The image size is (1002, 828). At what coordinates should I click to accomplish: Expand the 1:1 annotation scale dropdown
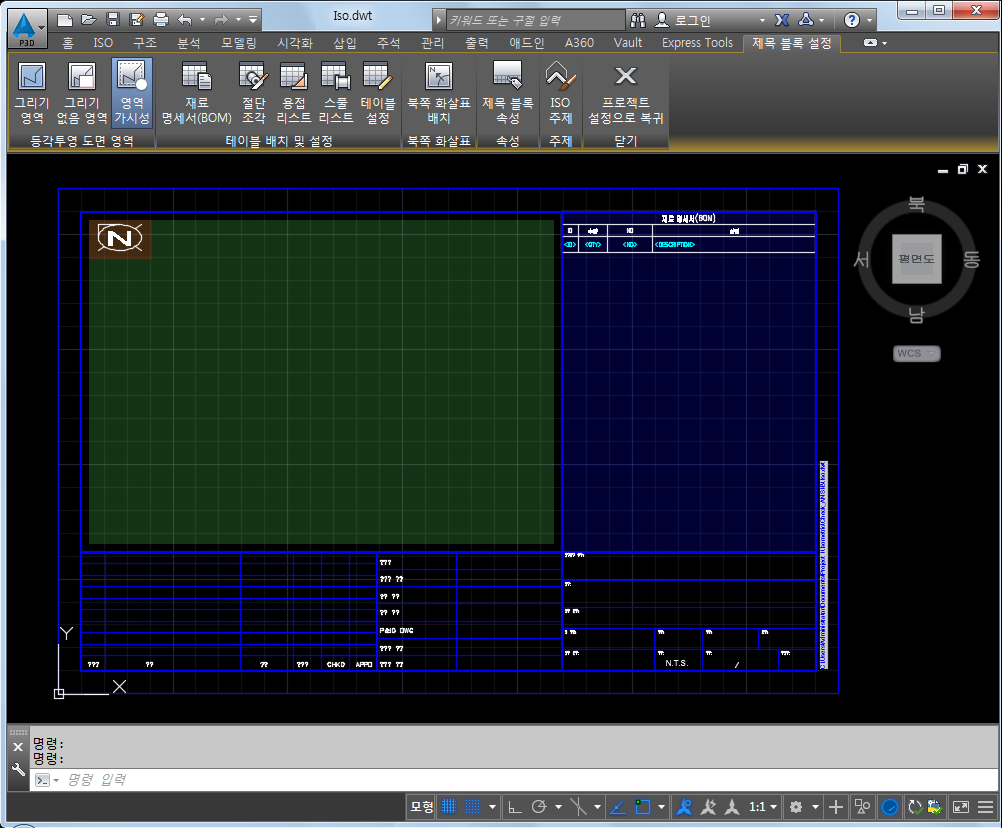[765, 806]
